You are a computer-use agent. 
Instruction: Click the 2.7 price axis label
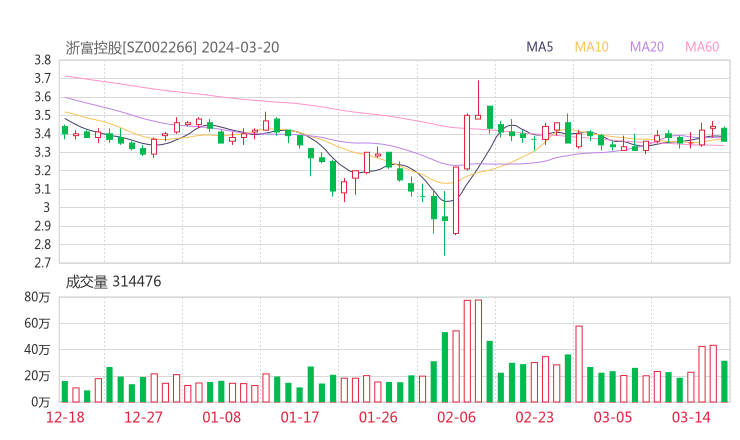pos(42,262)
